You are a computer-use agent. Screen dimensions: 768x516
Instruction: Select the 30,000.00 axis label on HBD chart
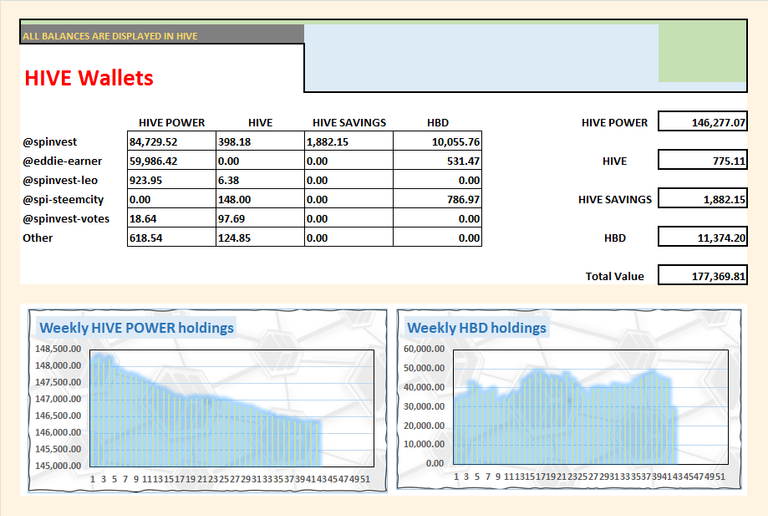click(424, 406)
